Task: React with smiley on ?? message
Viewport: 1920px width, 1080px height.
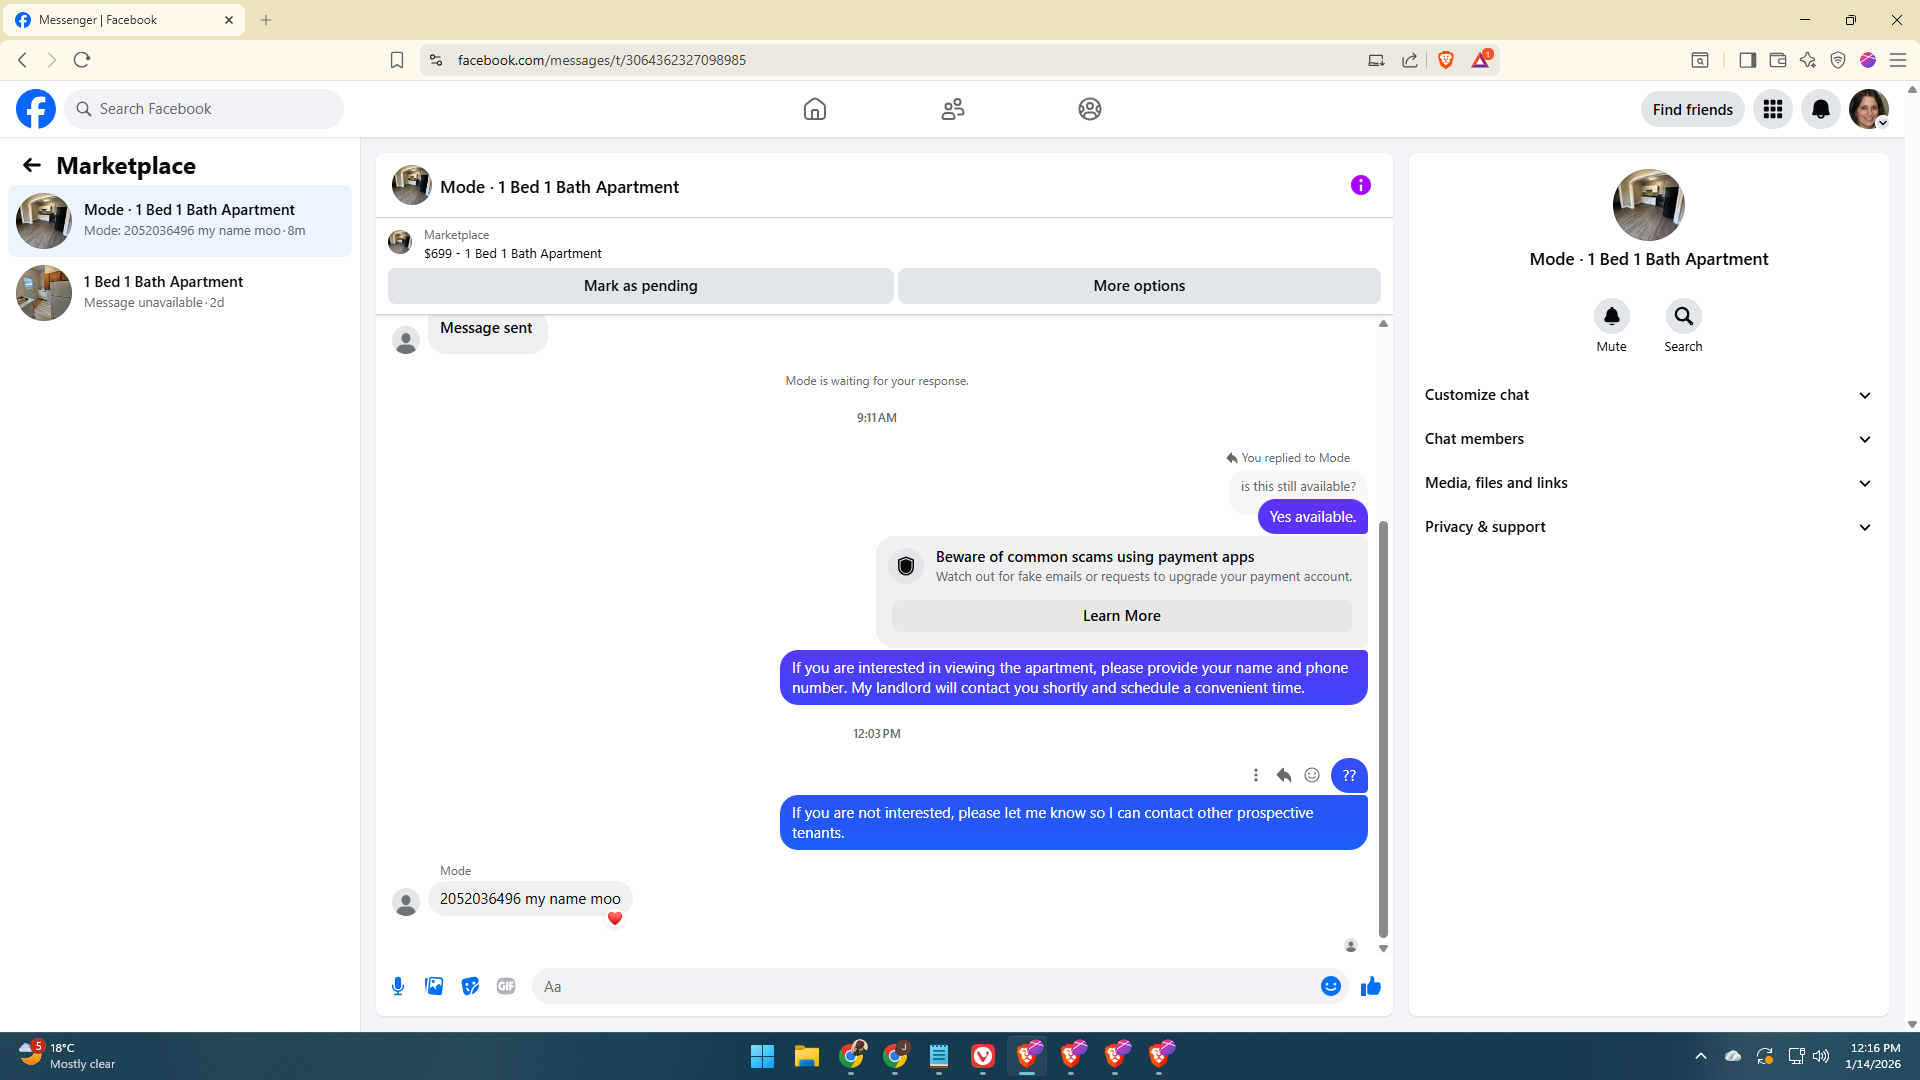Action: tap(1312, 775)
